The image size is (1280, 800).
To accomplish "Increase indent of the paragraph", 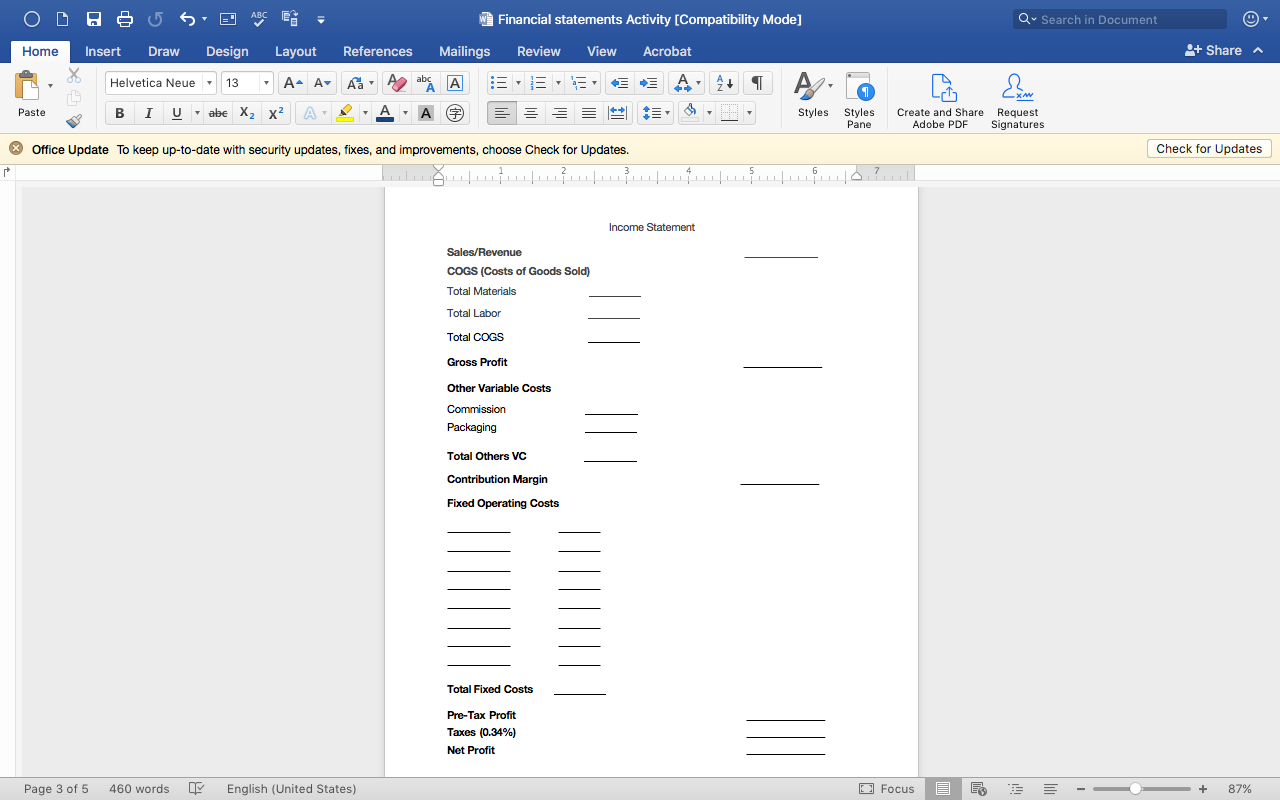I will tap(648, 83).
